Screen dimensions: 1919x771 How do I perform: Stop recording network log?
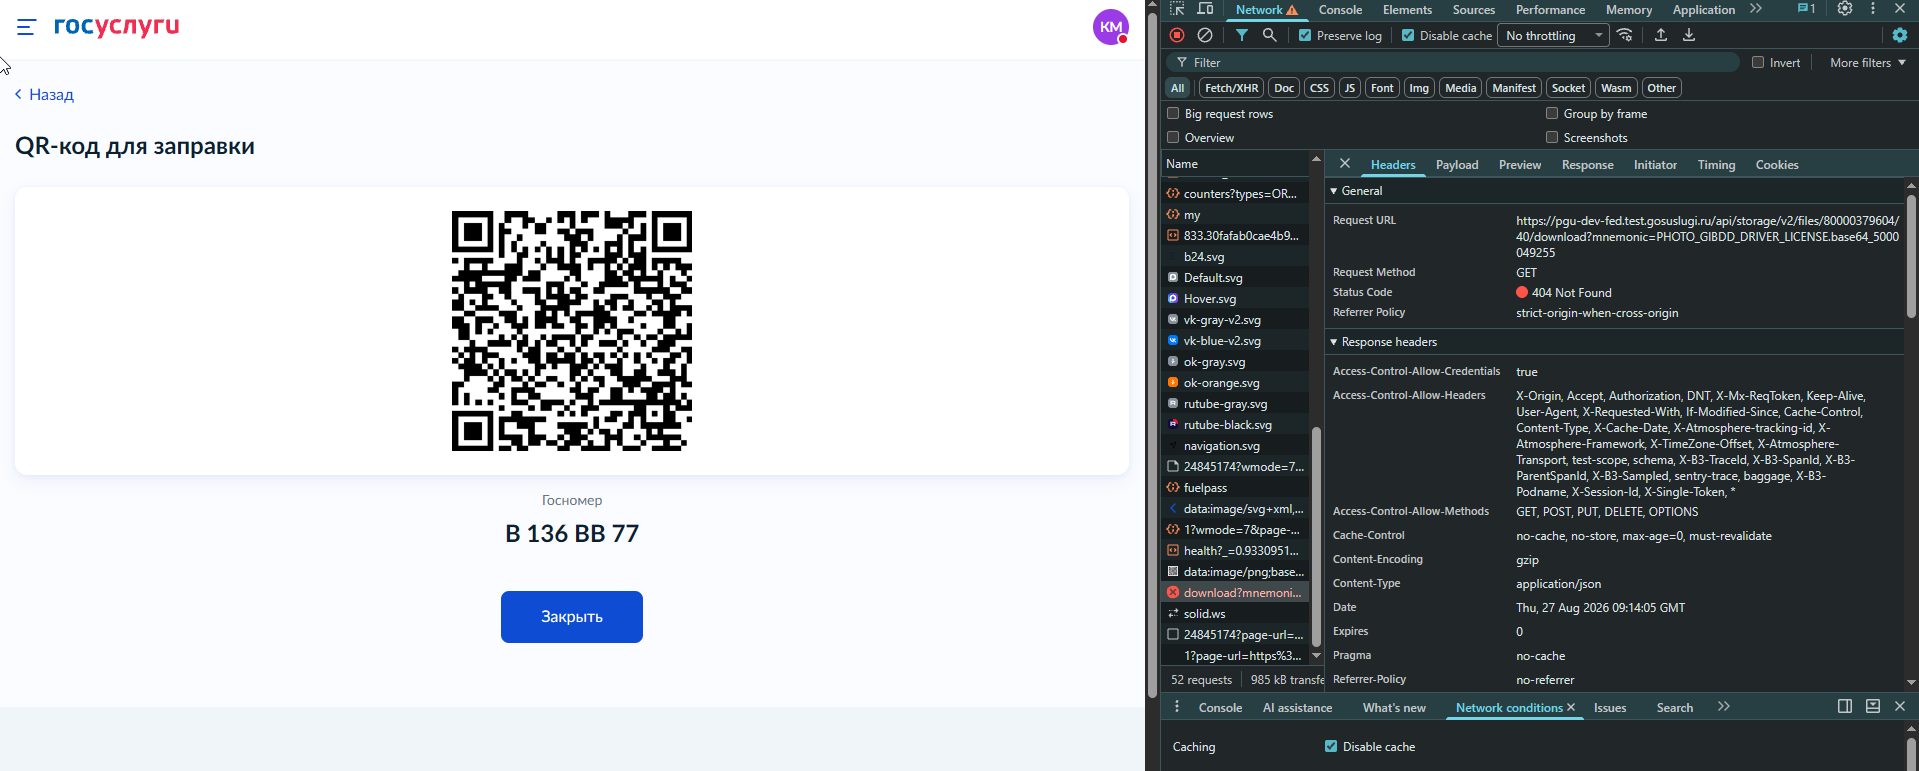click(1177, 35)
